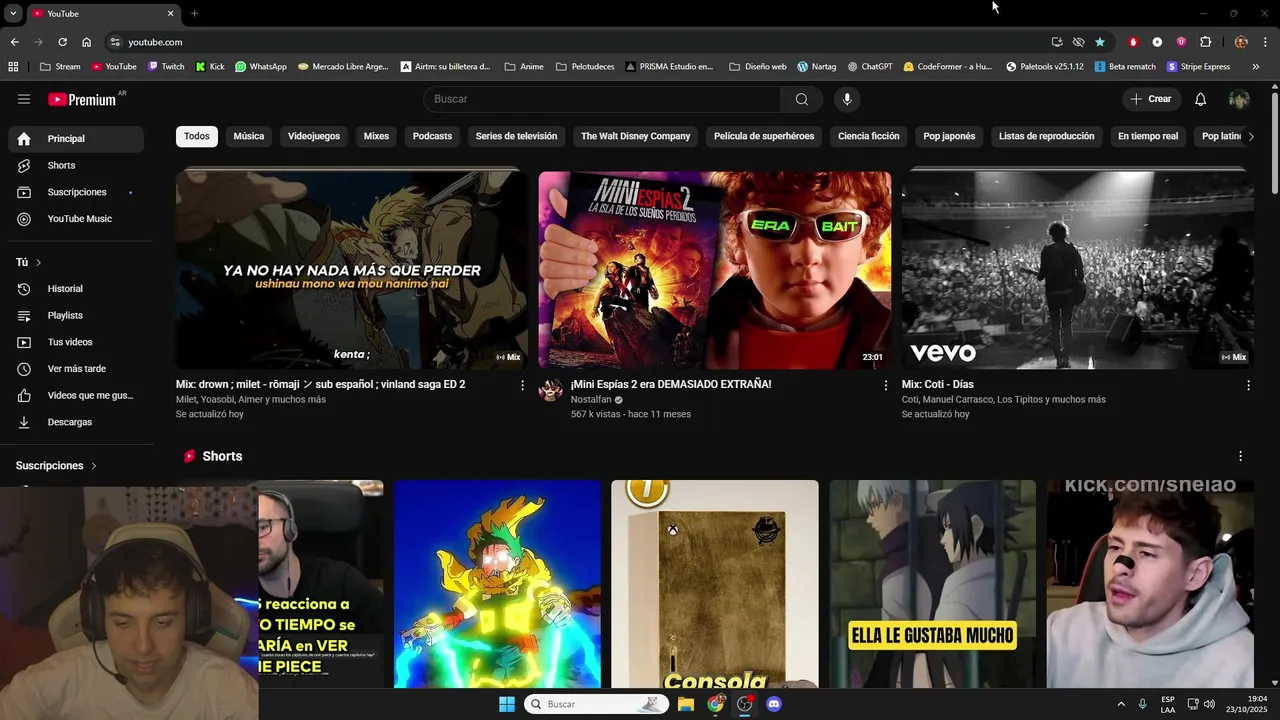This screenshot has height=720, width=1280.
Task: Open more options for Mix: Coti - Días
Action: point(1248,385)
